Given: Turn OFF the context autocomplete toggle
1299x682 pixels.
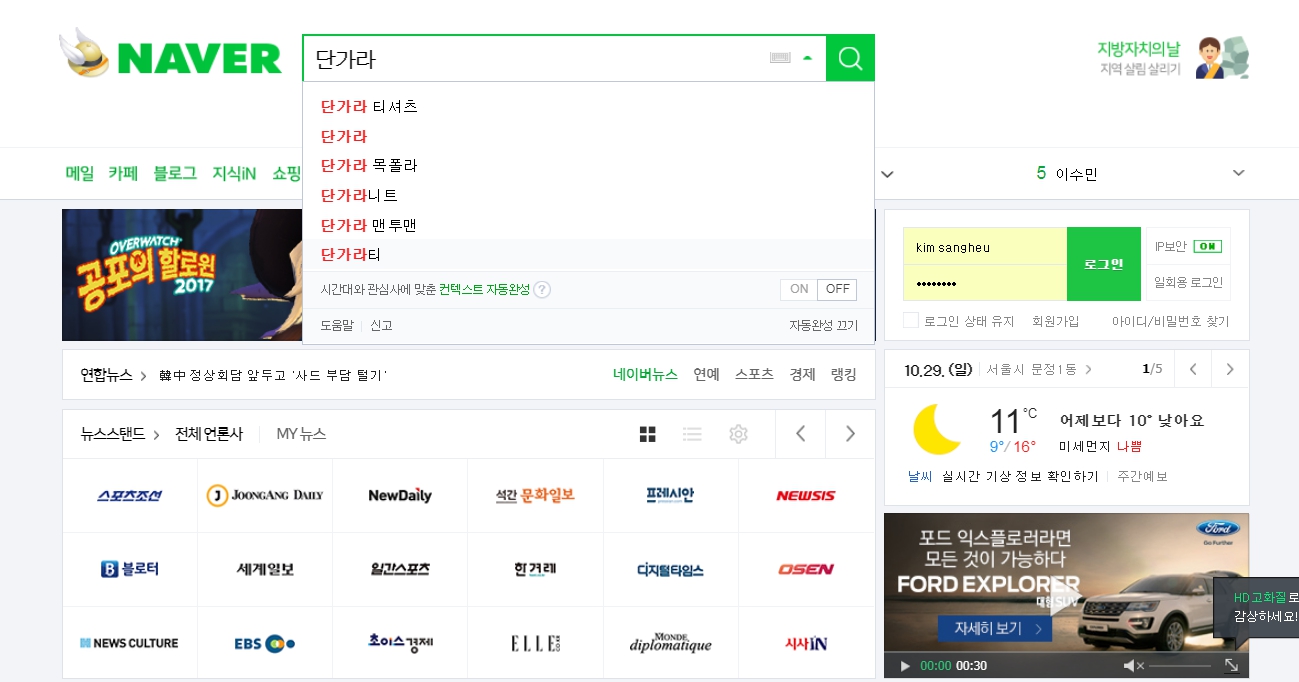Looking at the screenshot, I should pos(837,289).
